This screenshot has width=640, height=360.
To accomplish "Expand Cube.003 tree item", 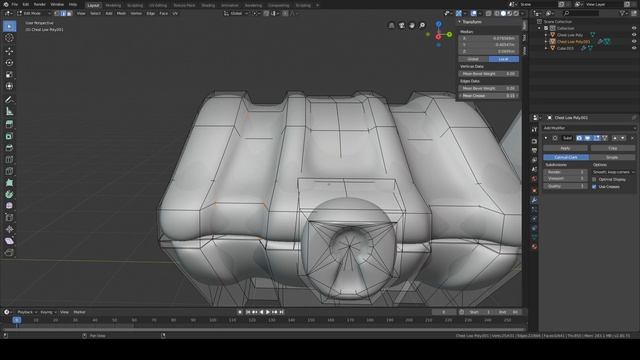I will click(546, 48).
